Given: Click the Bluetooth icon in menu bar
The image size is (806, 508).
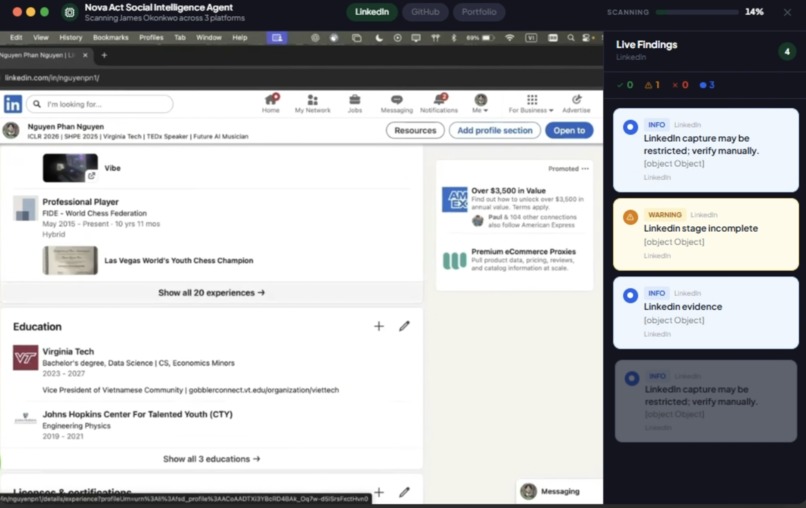Looking at the screenshot, I should point(453,38).
